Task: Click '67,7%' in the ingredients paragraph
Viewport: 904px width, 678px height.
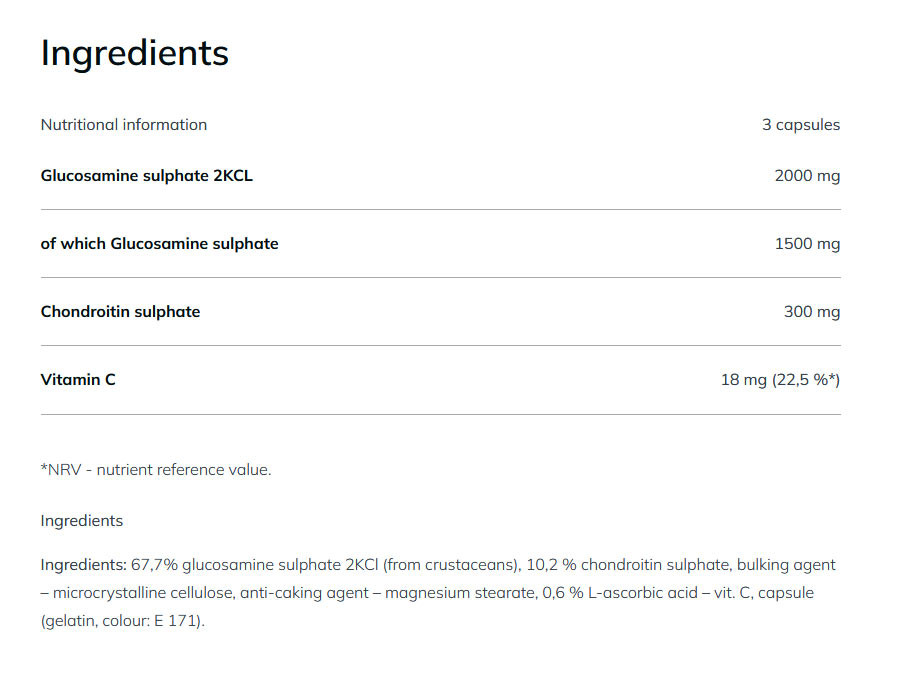Action: 155,565
